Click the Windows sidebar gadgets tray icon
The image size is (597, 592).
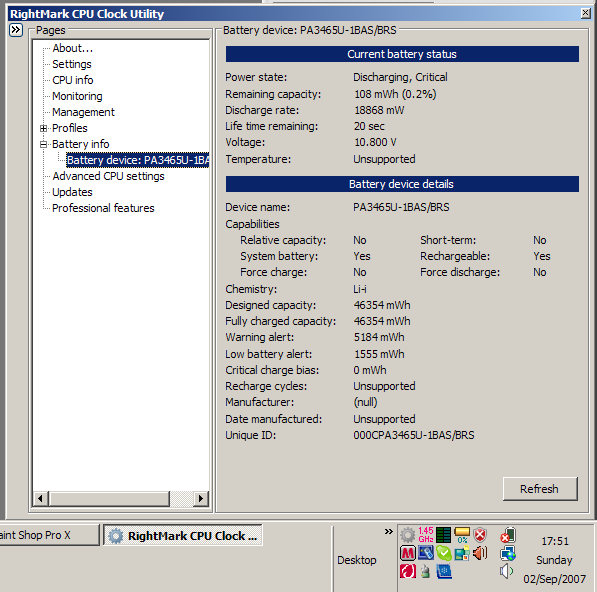462,553
